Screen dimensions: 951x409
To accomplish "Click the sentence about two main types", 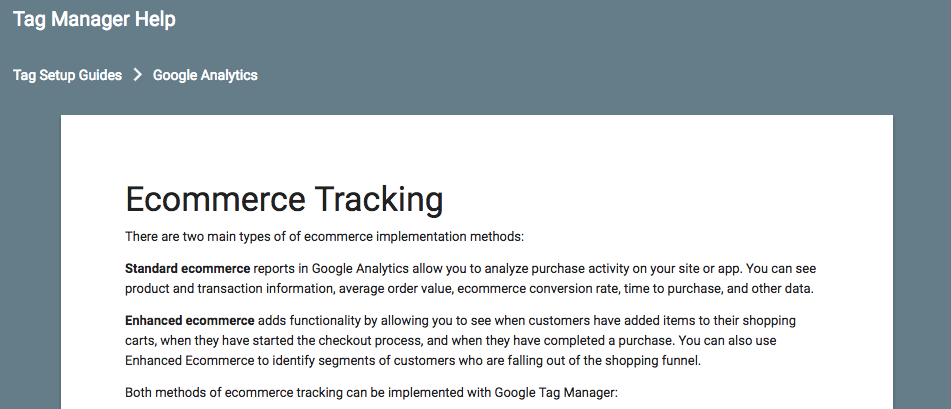I will (324, 237).
